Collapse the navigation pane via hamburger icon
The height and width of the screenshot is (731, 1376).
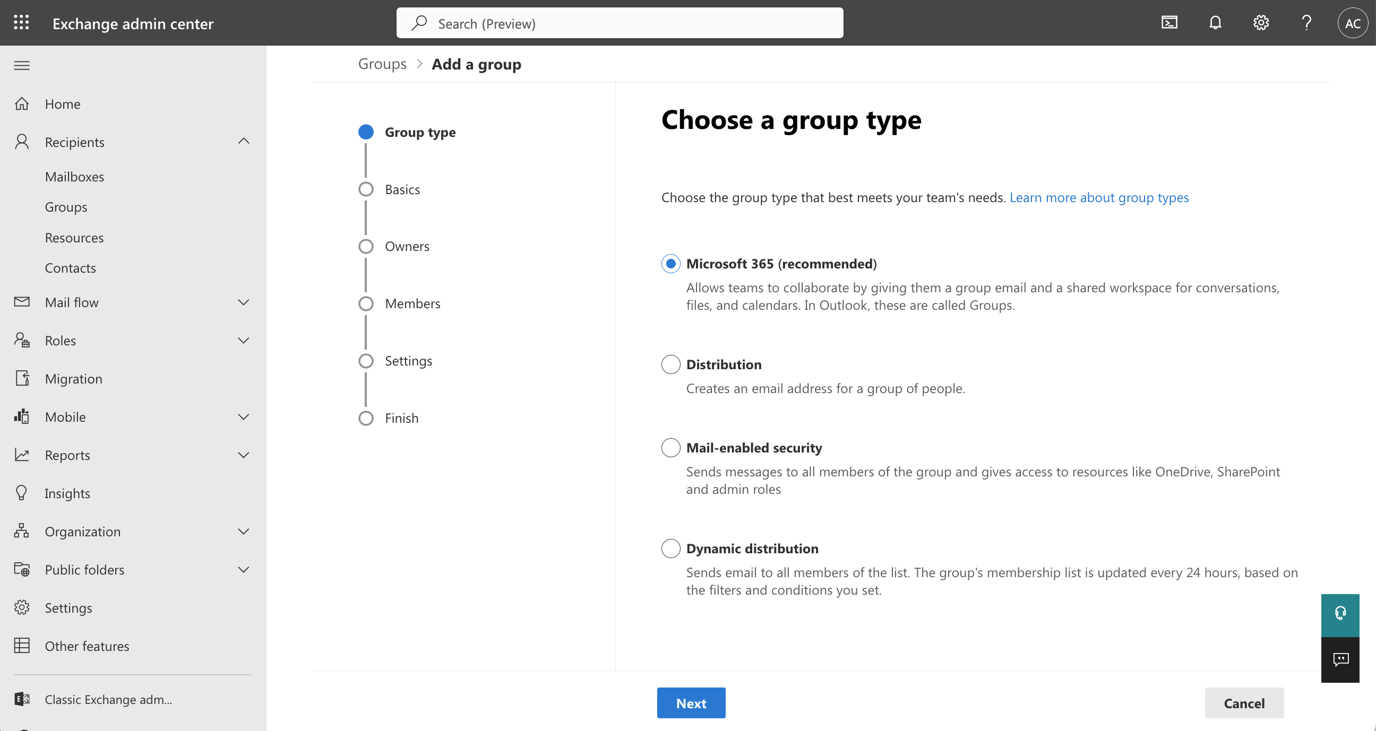20,65
